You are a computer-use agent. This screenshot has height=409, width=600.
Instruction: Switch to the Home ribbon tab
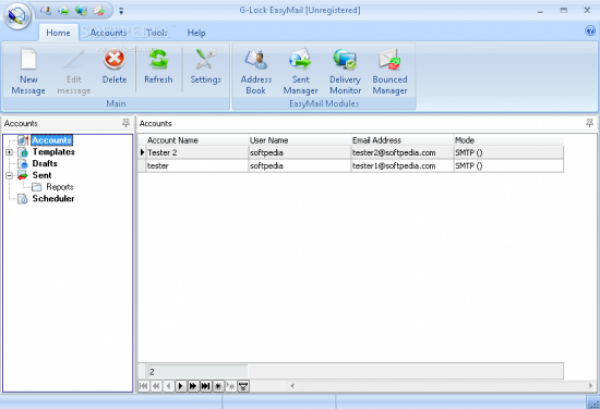tap(58, 33)
